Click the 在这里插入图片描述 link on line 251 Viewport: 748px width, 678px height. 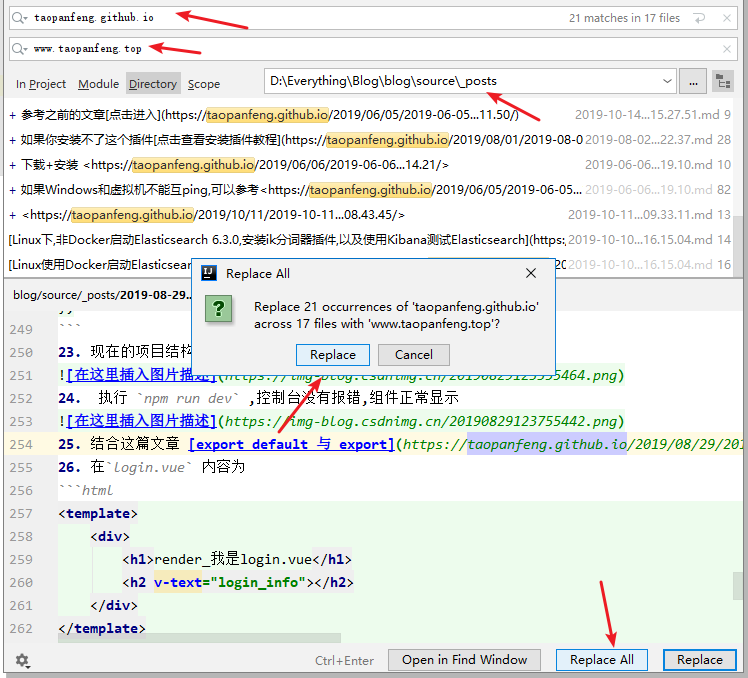click(x=142, y=375)
